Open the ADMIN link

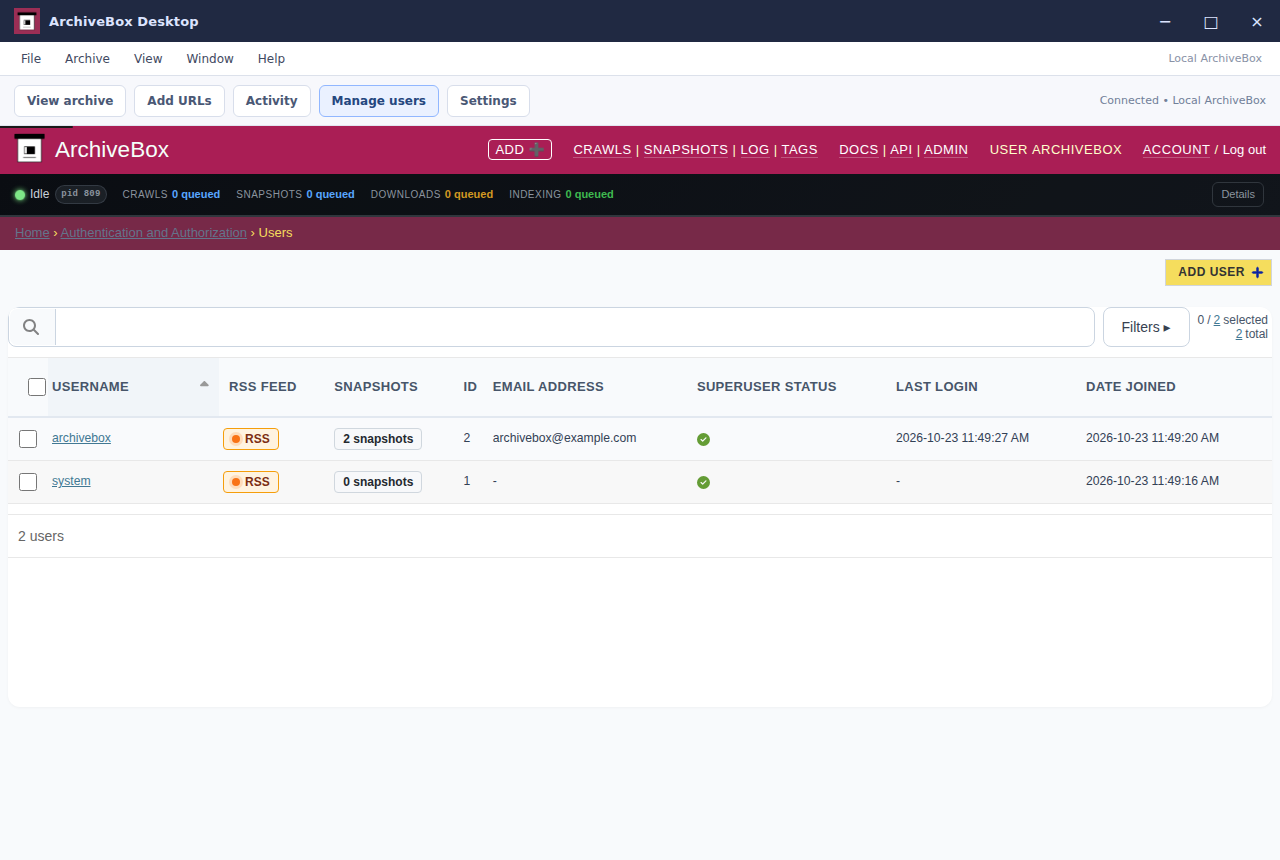[946, 150]
